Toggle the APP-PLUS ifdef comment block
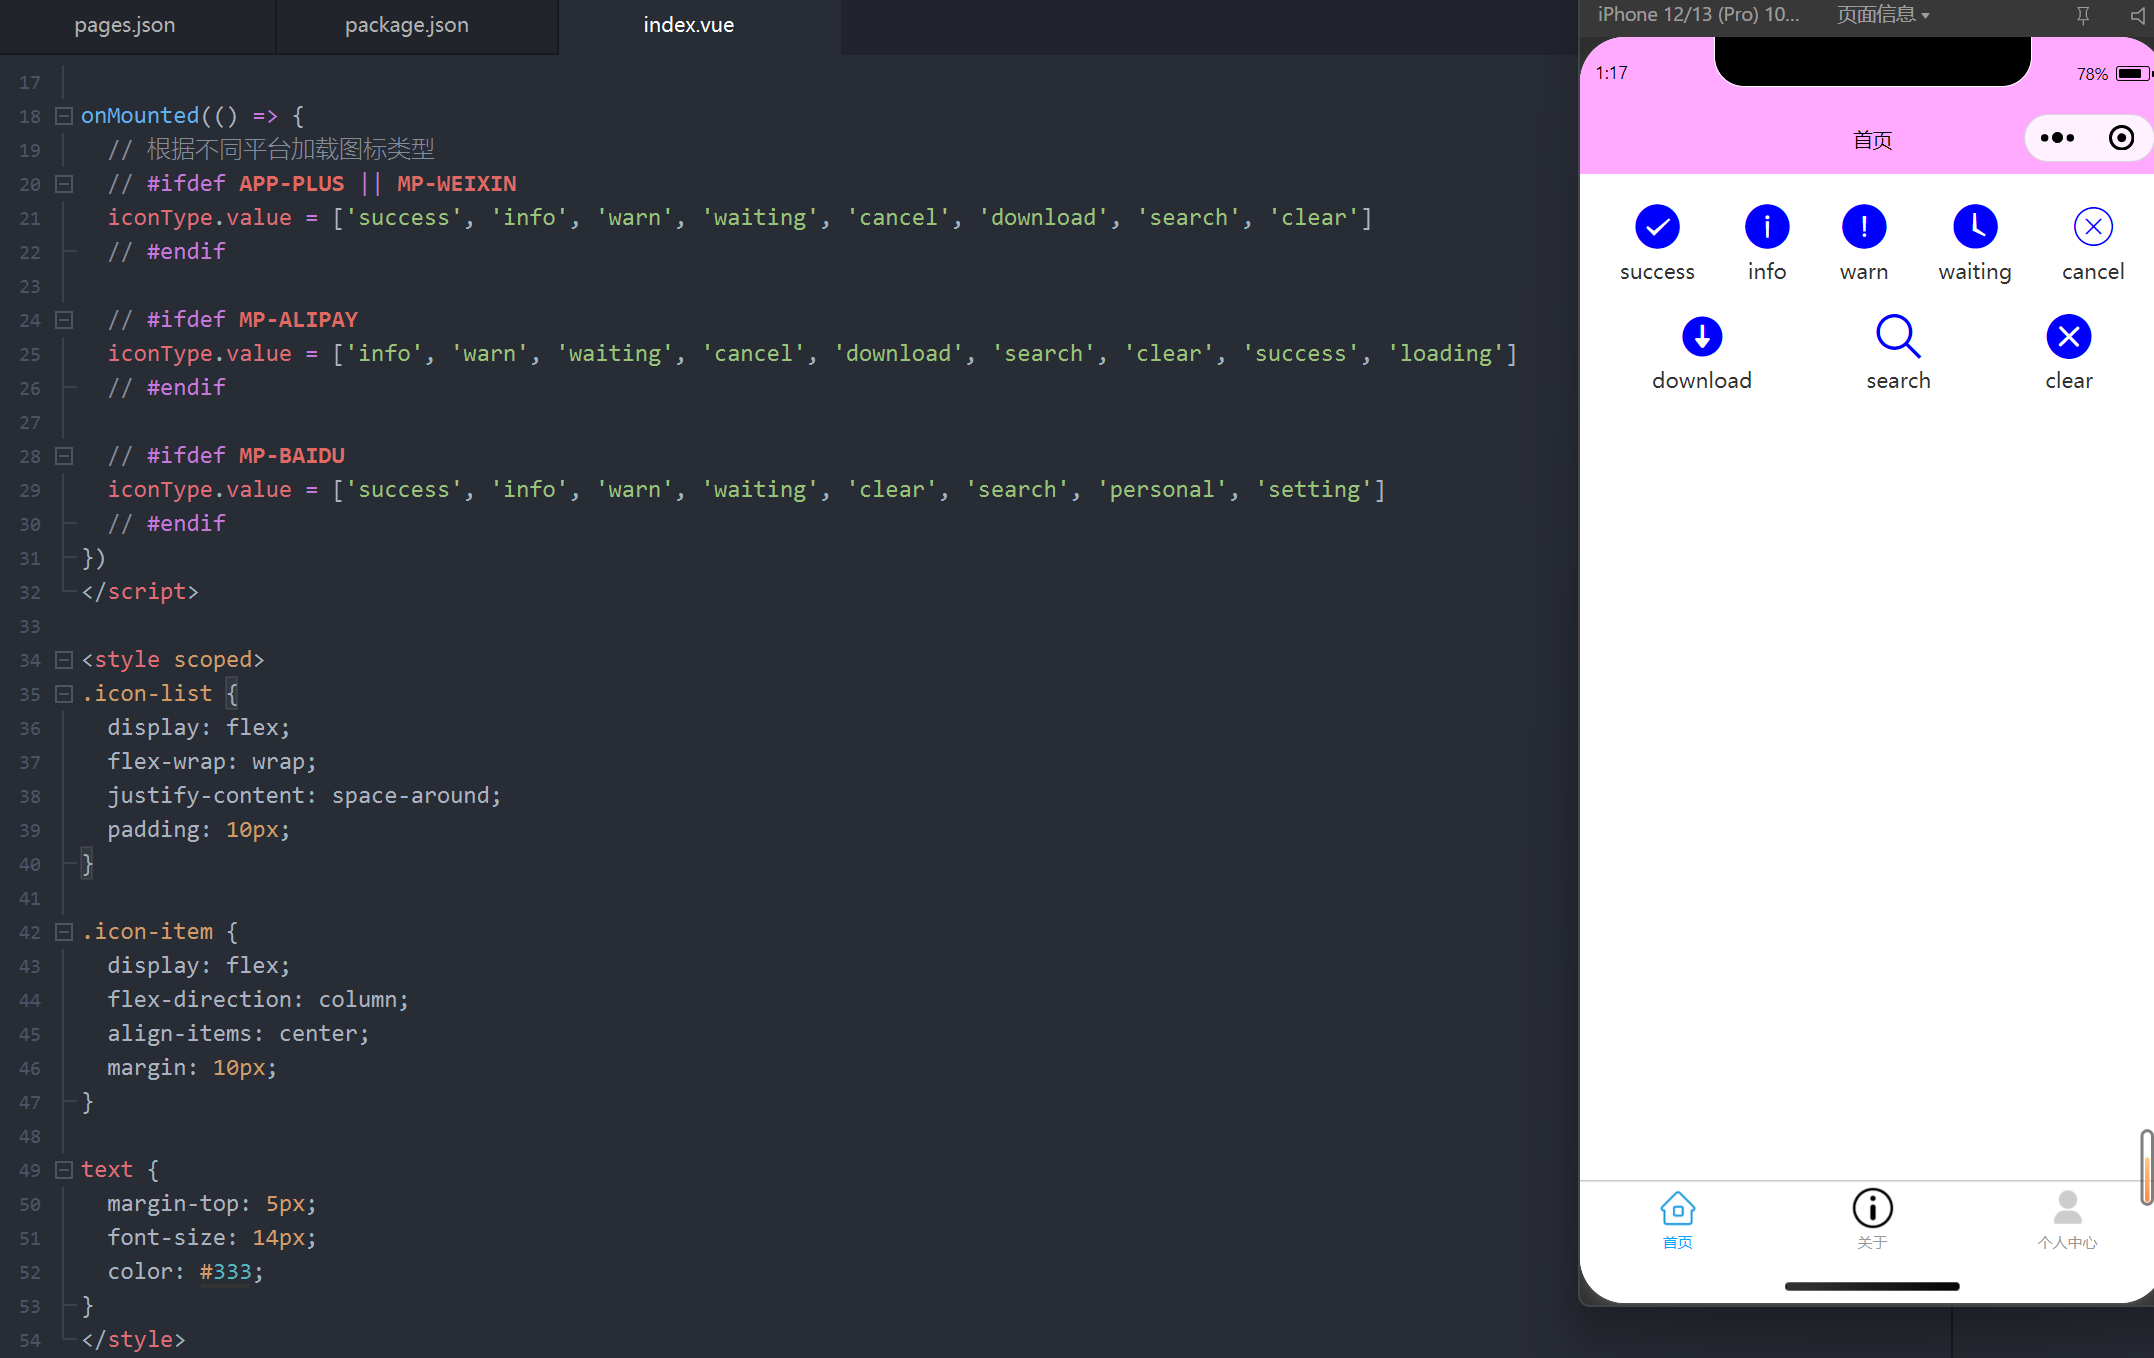 pyautogui.click(x=64, y=183)
